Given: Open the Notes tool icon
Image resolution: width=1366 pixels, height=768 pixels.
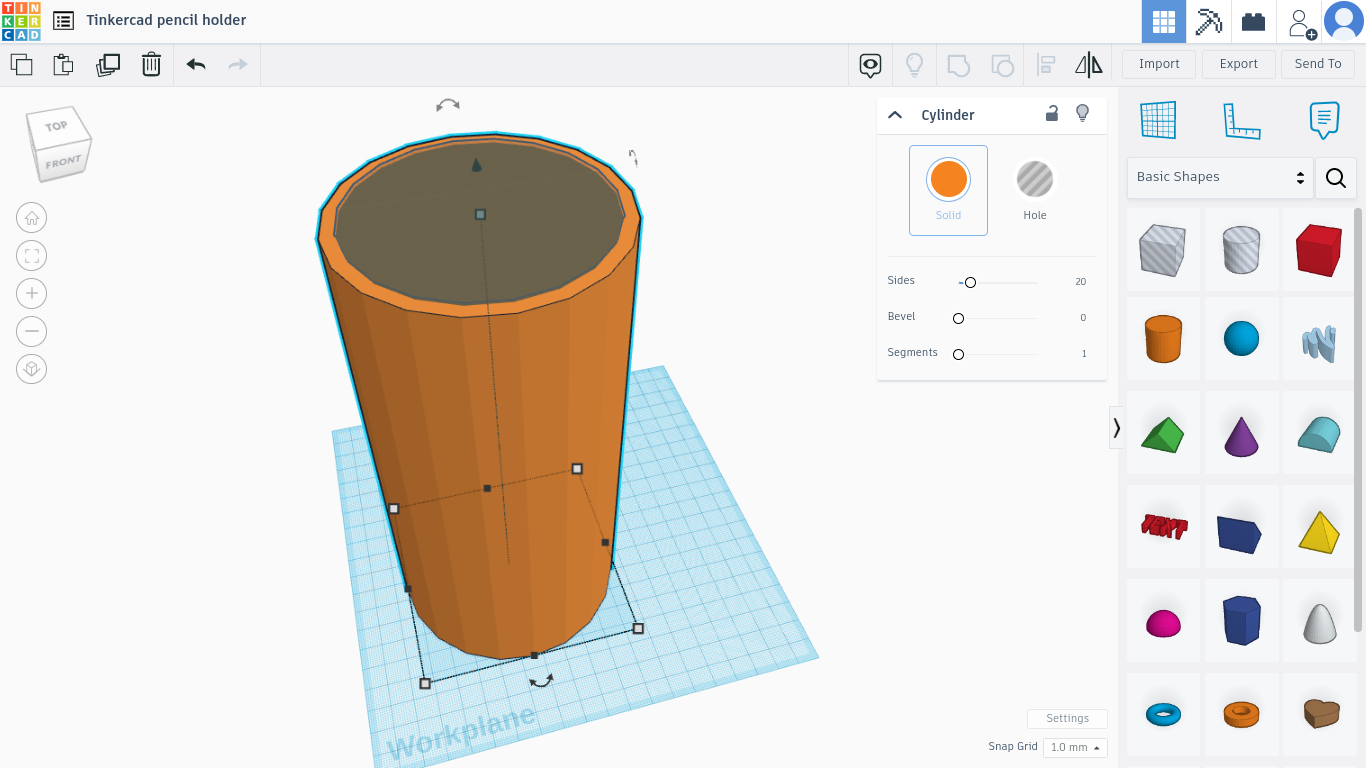Looking at the screenshot, I should [1323, 121].
